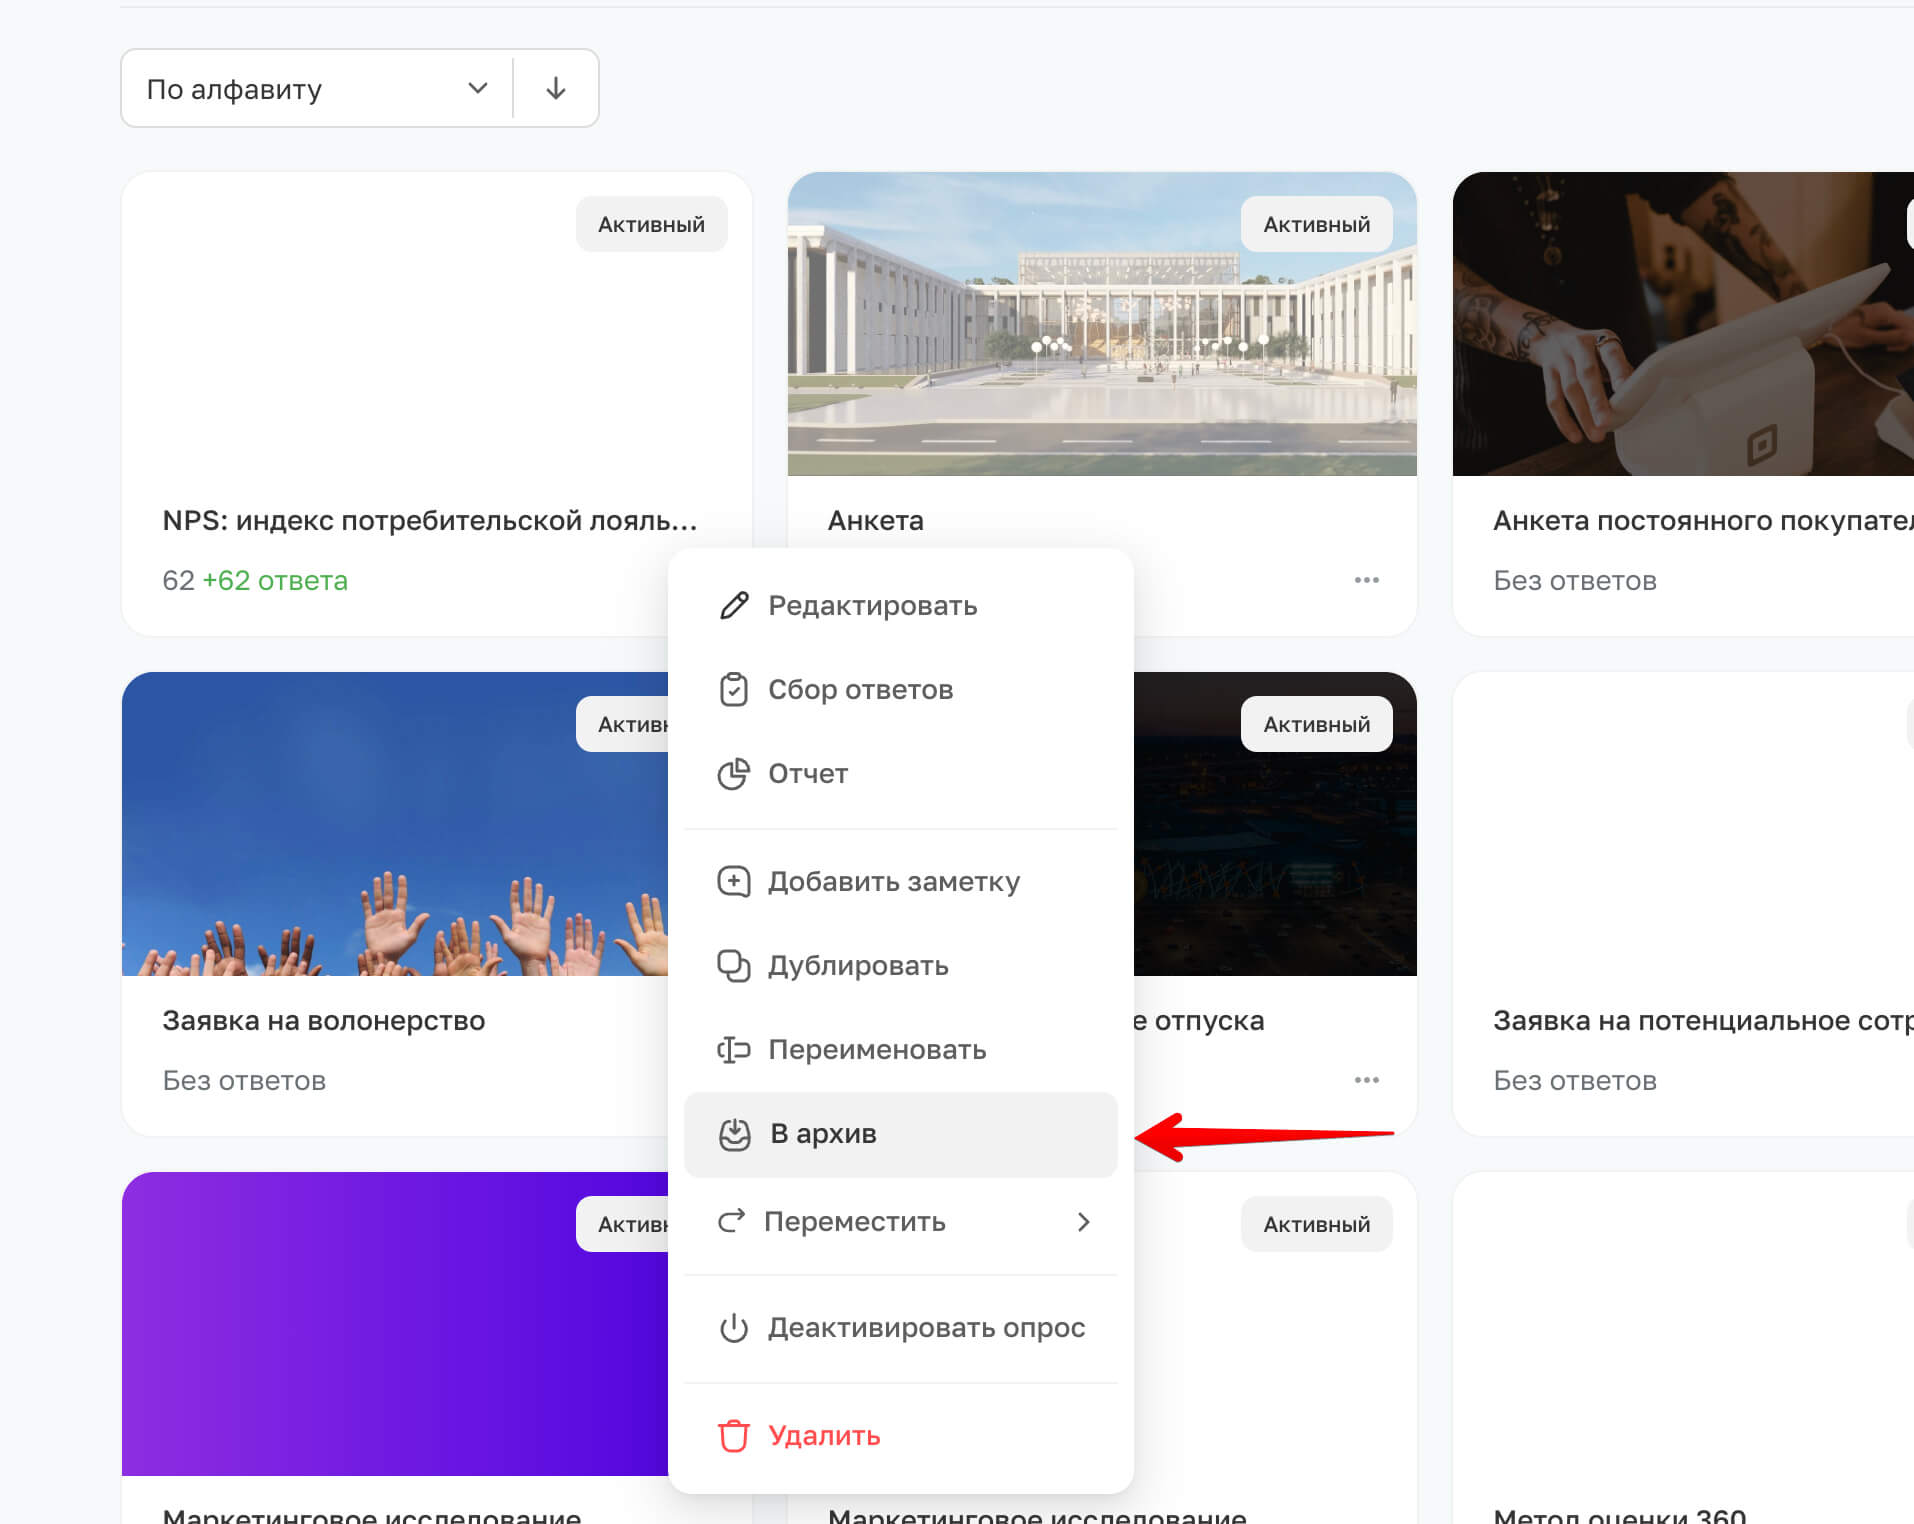Click Активный badge on отпуска card
This screenshot has width=1914, height=1524.
click(1316, 724)
